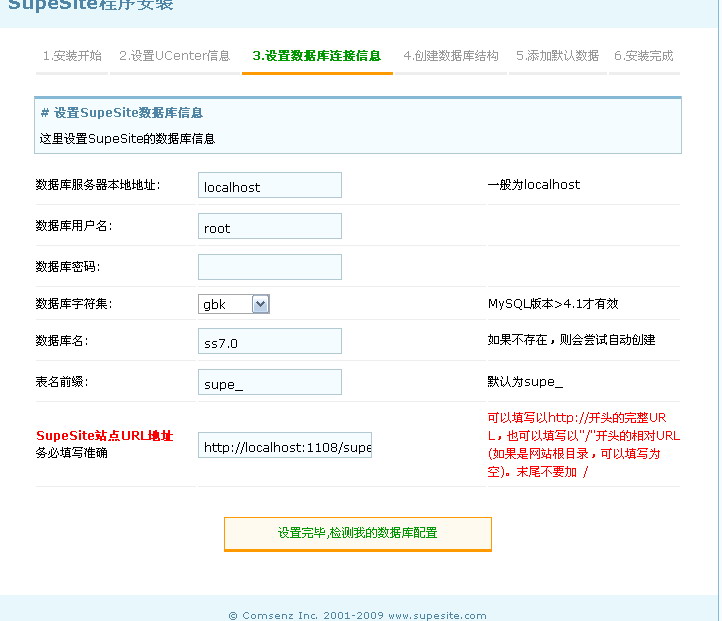Click the 务必填写准确 note text
The height and width of the screenshot is (621, 722).
click(71, 453)
